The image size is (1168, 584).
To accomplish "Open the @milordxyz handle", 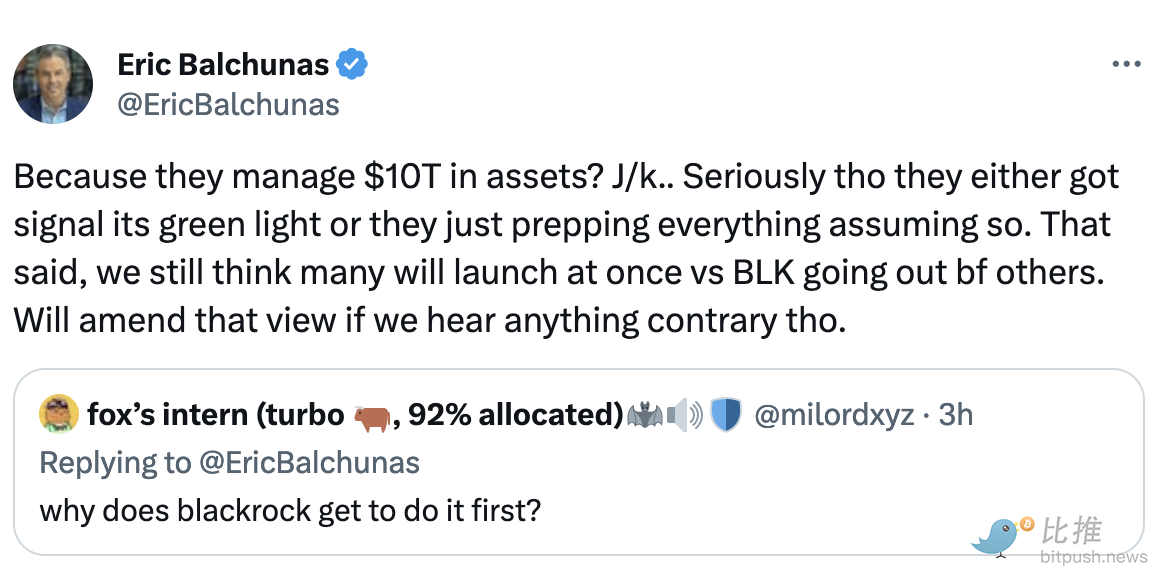I will 834,415.
